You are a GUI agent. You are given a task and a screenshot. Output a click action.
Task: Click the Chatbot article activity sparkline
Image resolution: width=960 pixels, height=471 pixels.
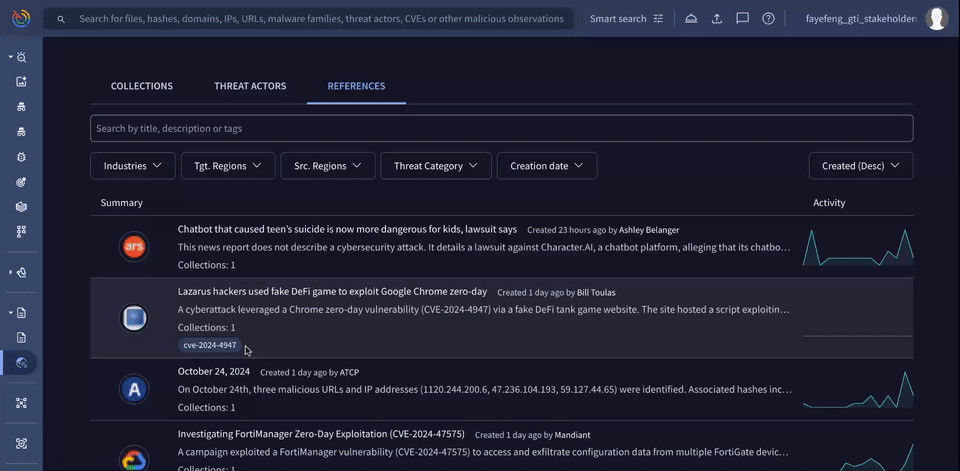pyautogui.click(x=858, y=247)
